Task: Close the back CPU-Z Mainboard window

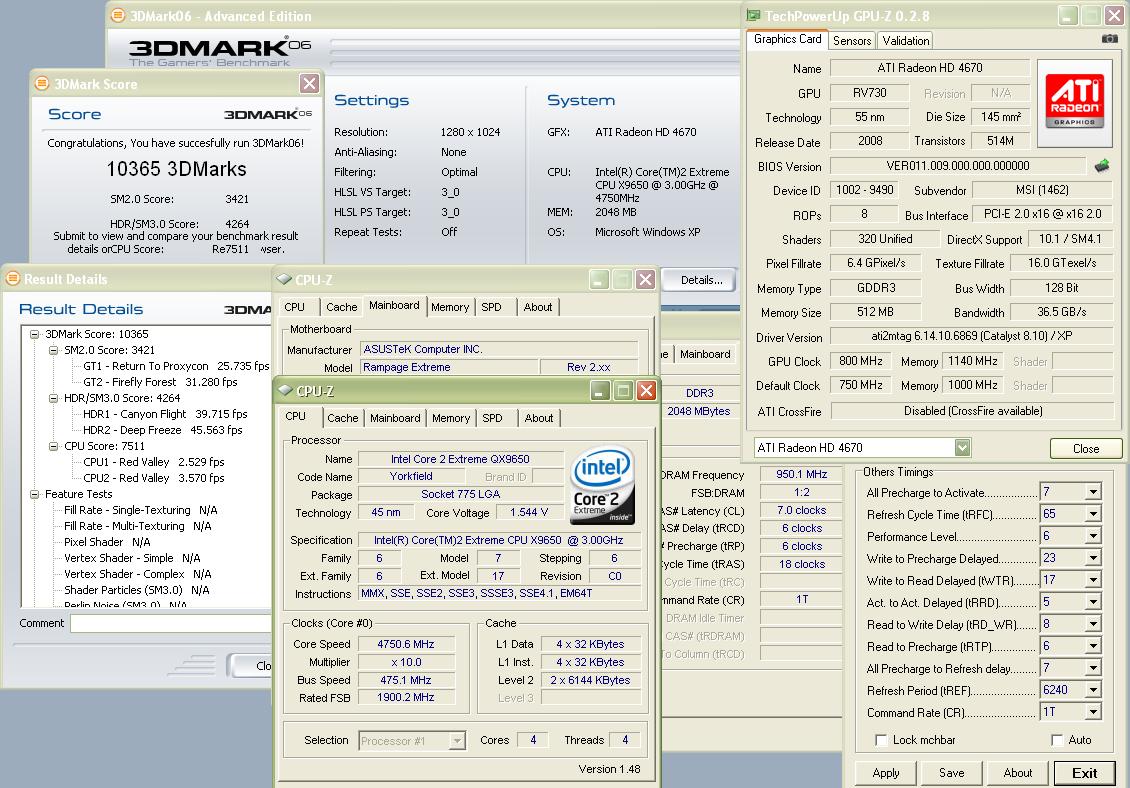Action: pos(646,280)
